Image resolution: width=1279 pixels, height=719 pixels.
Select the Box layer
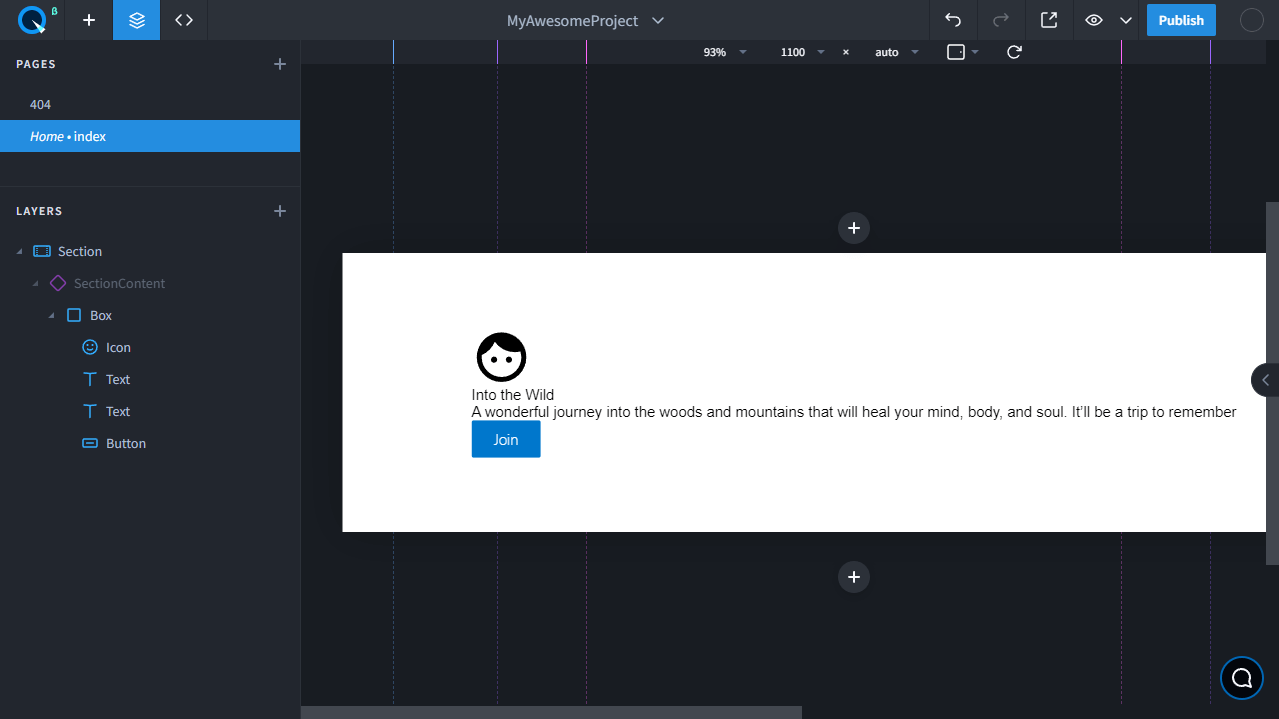click(150, 315)
